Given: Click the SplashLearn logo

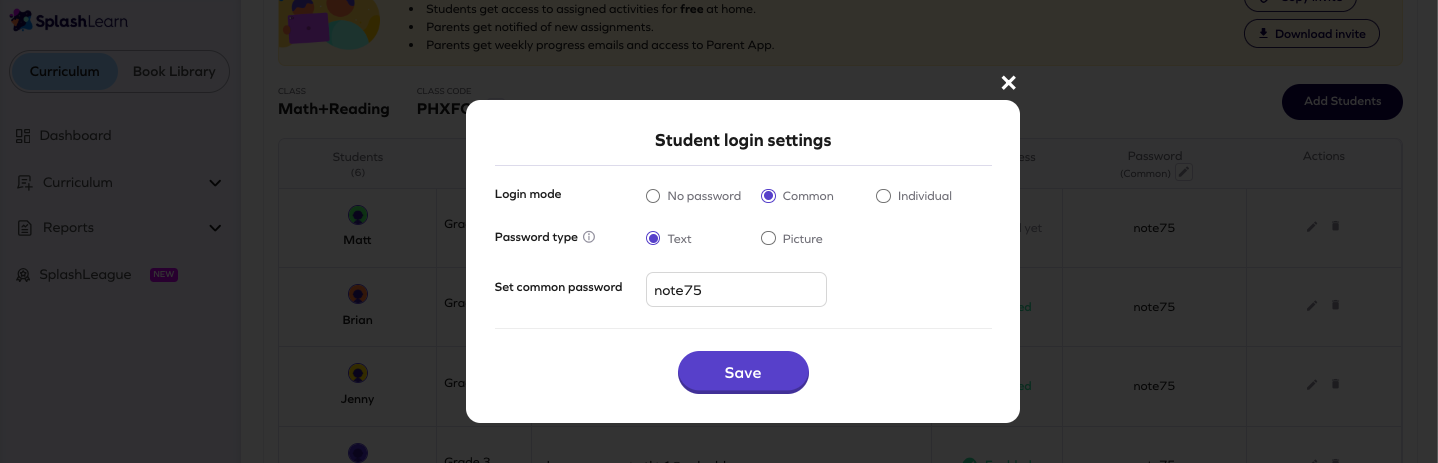Looking at the screenshot, I should point(68,21).
